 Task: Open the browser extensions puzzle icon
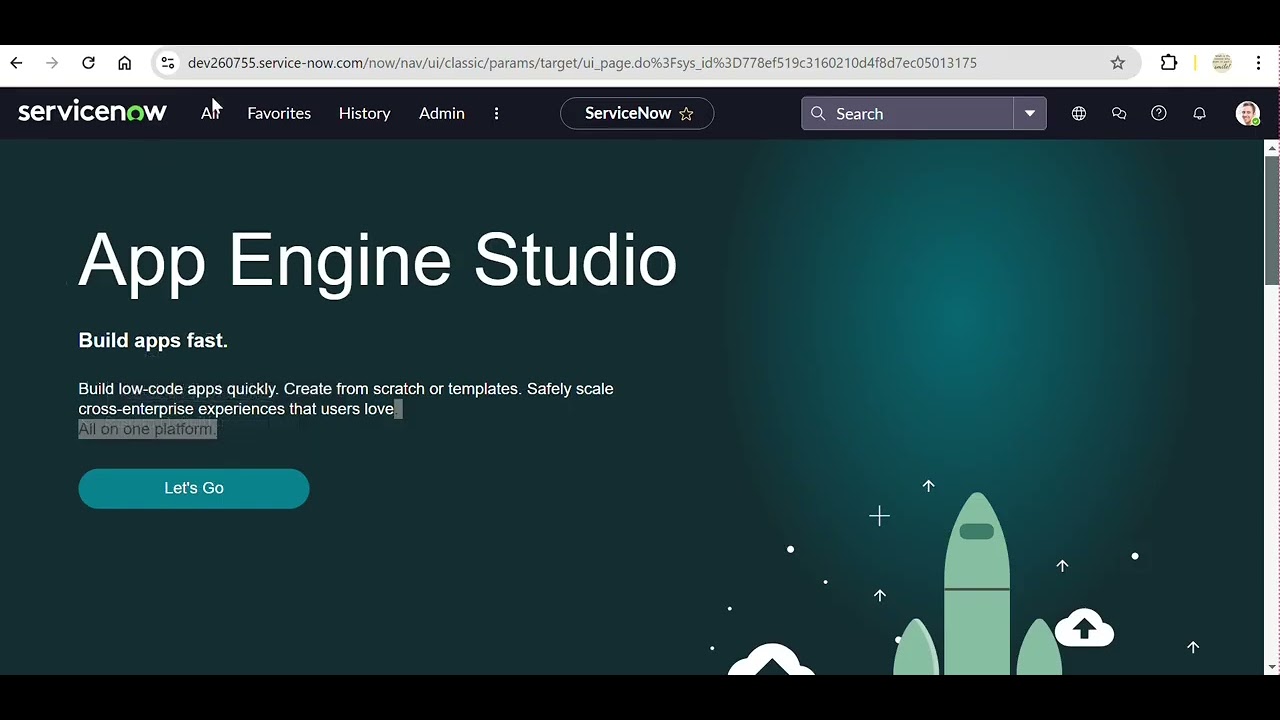(x=1169, y=63)
